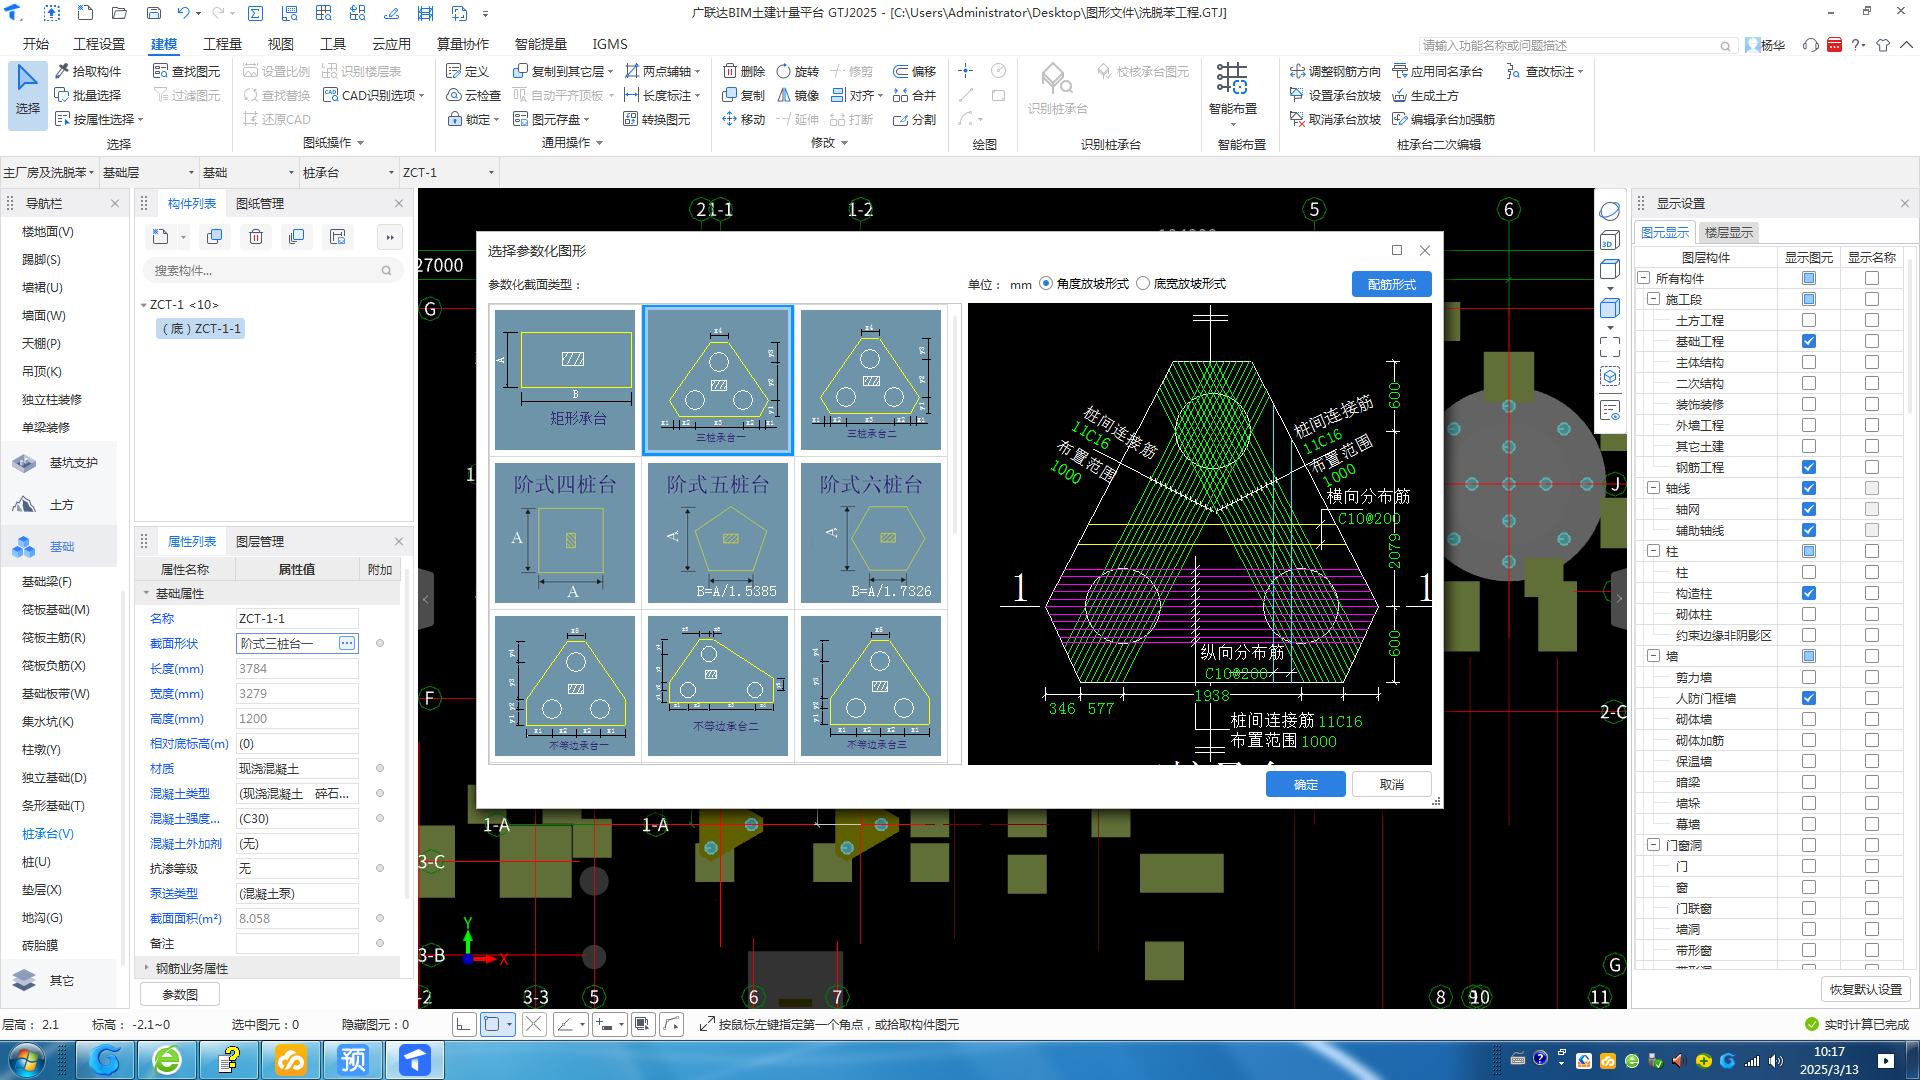Toggle 轴网 显示图元 checkbox
This screenshot has height=1080, width=1920.
1808,509
